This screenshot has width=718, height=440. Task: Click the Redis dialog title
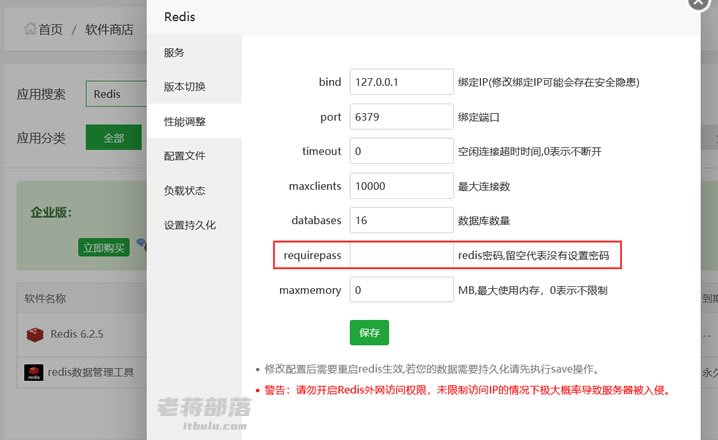click(180, 17)
